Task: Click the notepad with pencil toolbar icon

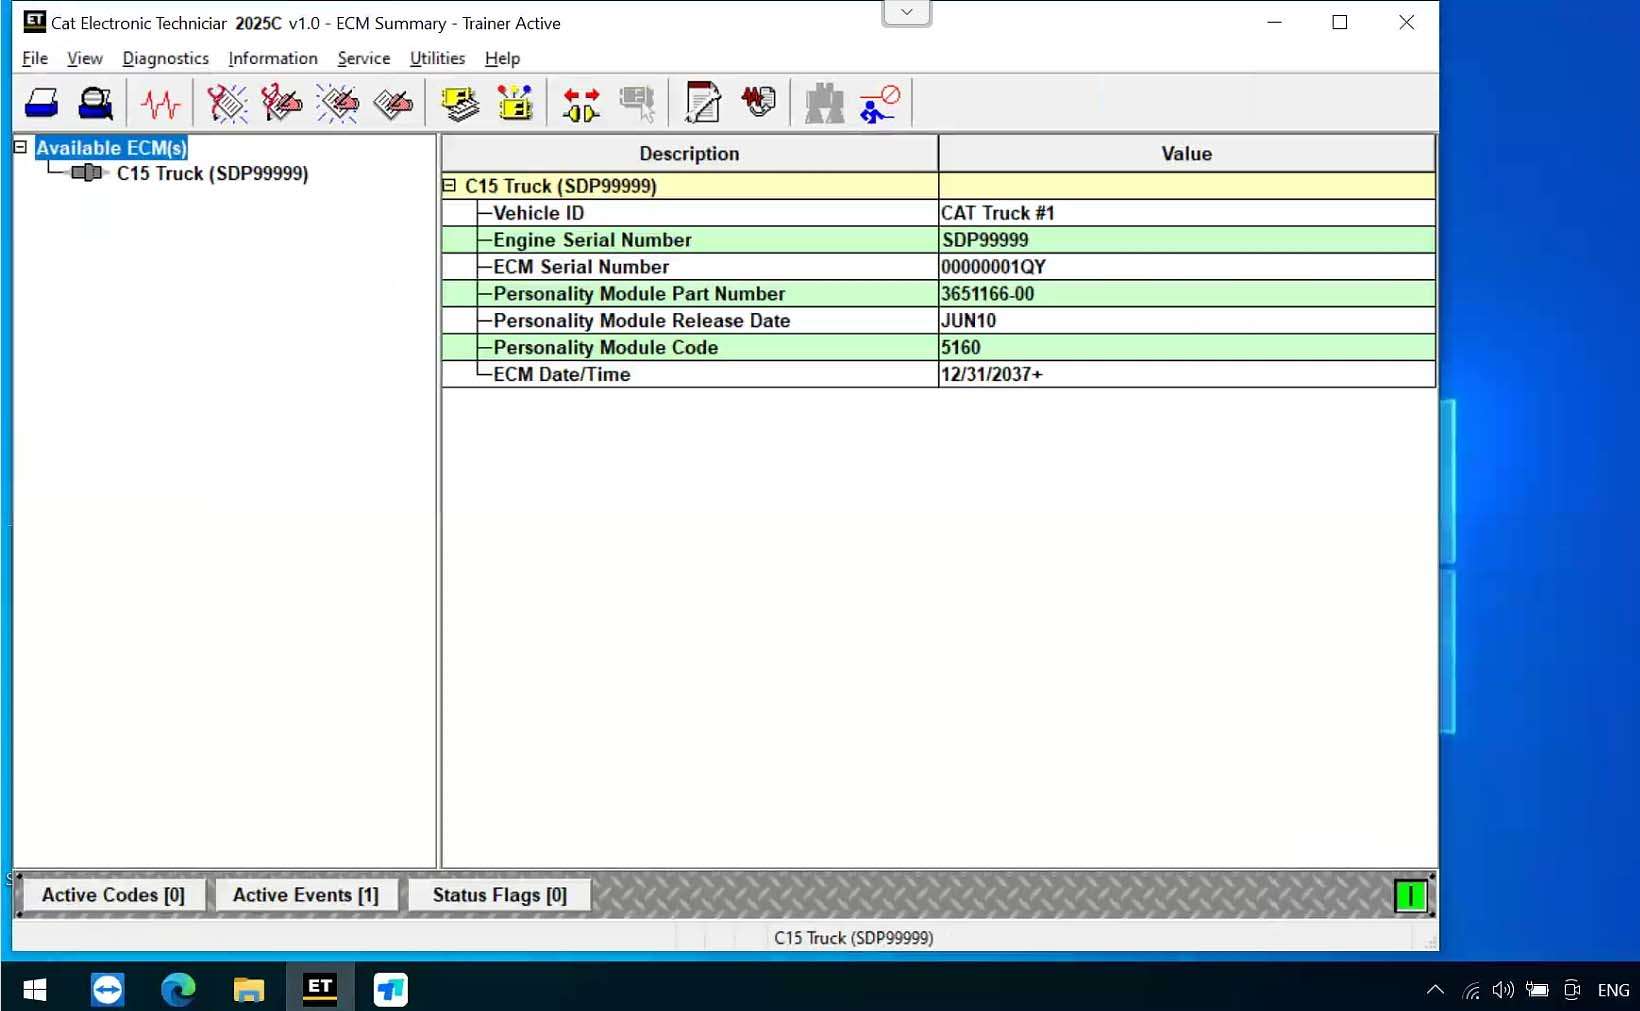Action: [x=702, y=103]
